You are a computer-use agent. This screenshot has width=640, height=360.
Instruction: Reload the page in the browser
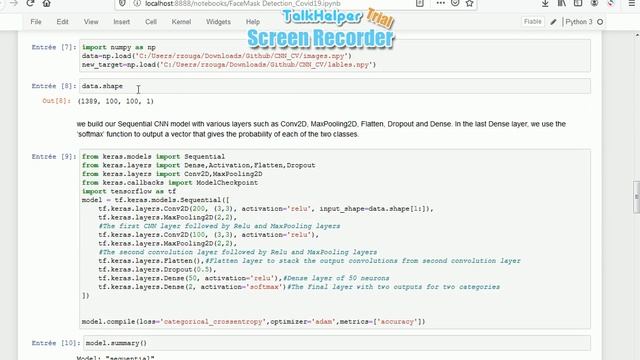click(30, 3)
